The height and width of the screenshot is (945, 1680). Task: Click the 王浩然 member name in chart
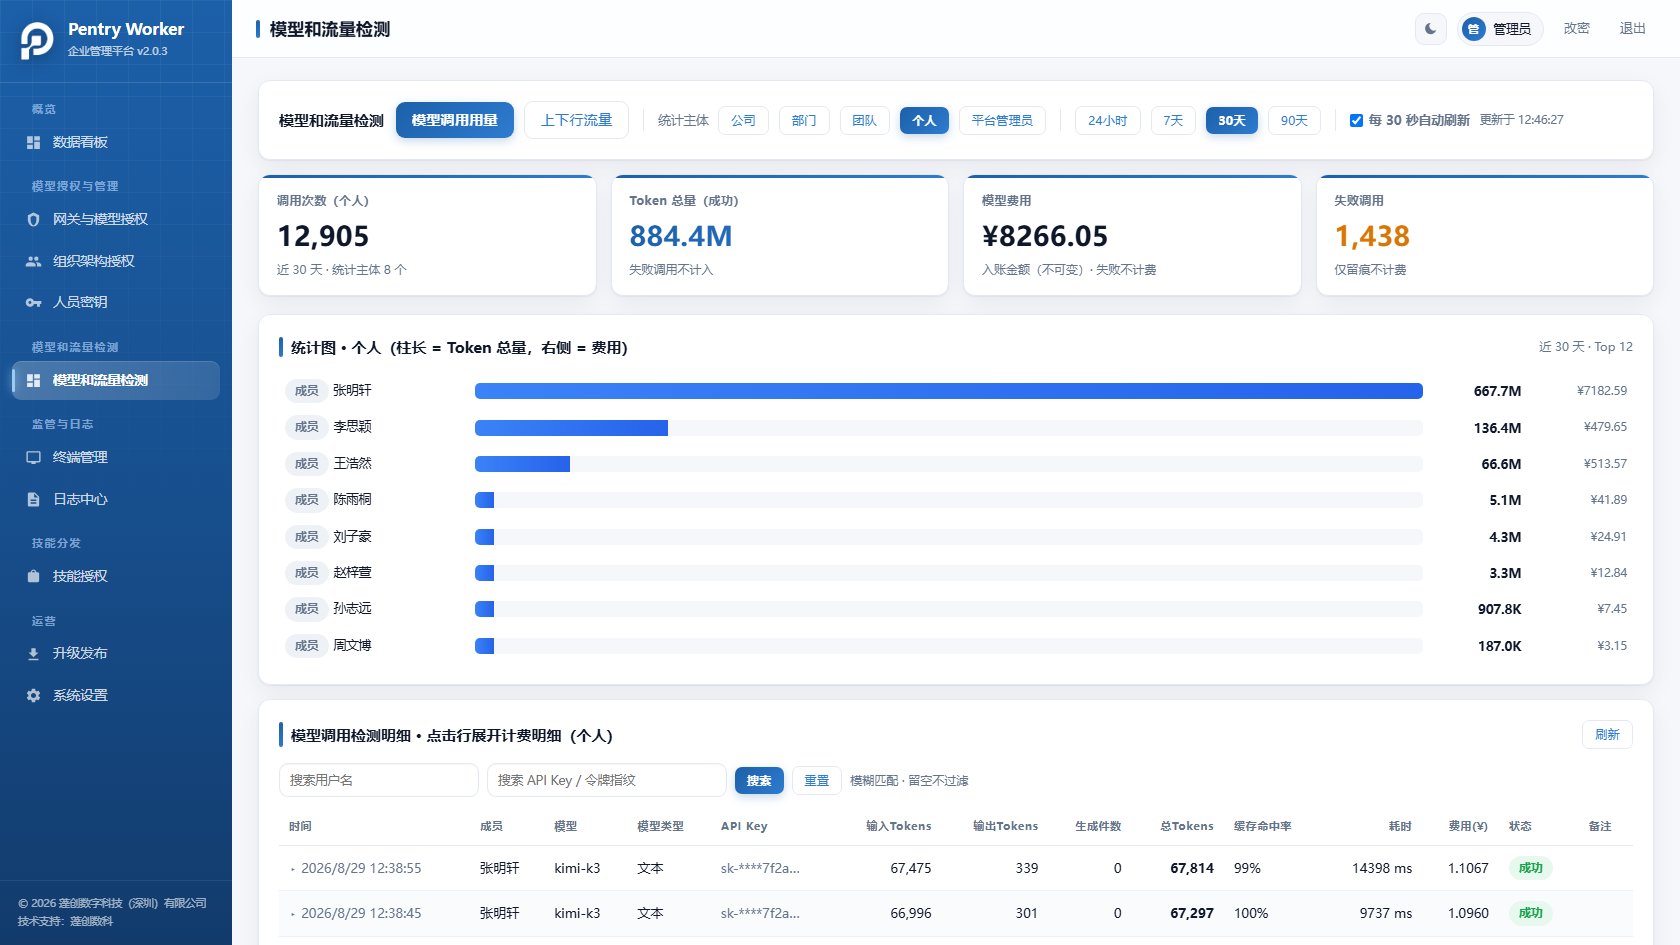[x=352, y=464]
